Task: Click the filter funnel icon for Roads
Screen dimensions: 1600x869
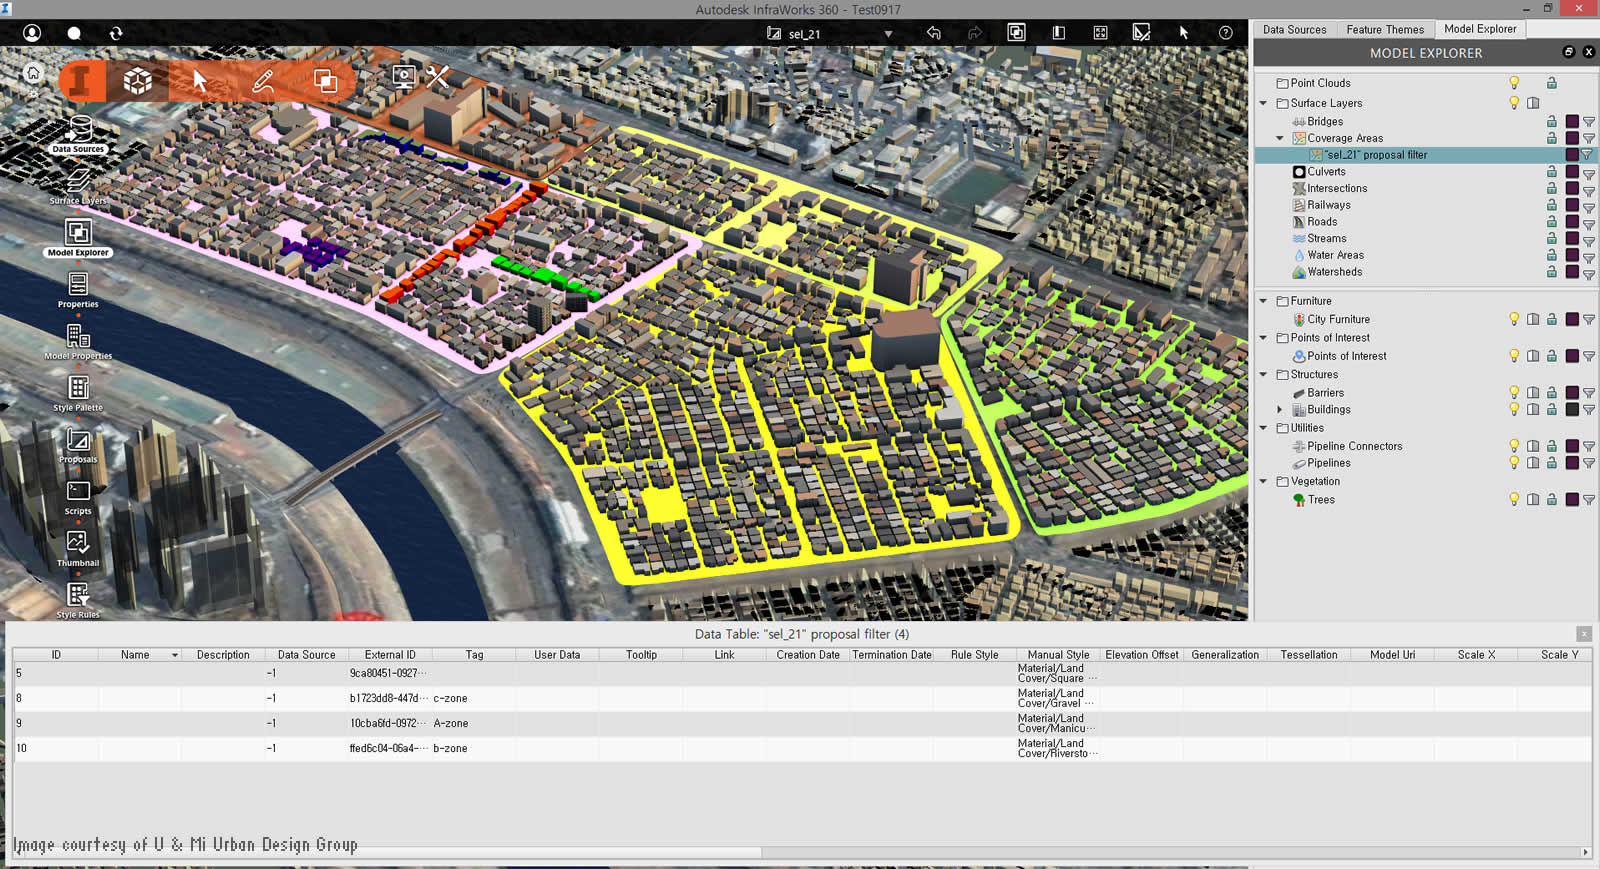Action: [x=1588, y=222]
